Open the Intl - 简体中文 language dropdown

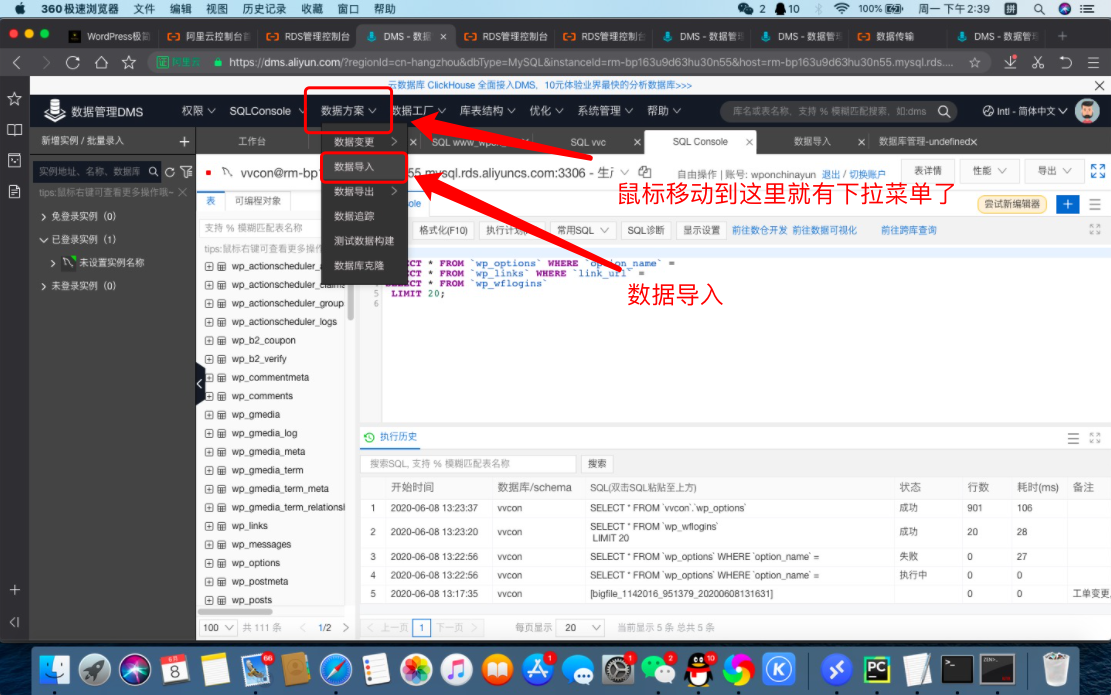pyautogui.click(x=1025, y=111)
